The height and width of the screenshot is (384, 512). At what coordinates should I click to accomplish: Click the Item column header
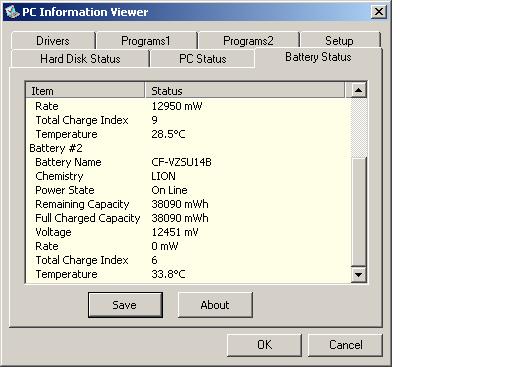(x=85, y=91)
